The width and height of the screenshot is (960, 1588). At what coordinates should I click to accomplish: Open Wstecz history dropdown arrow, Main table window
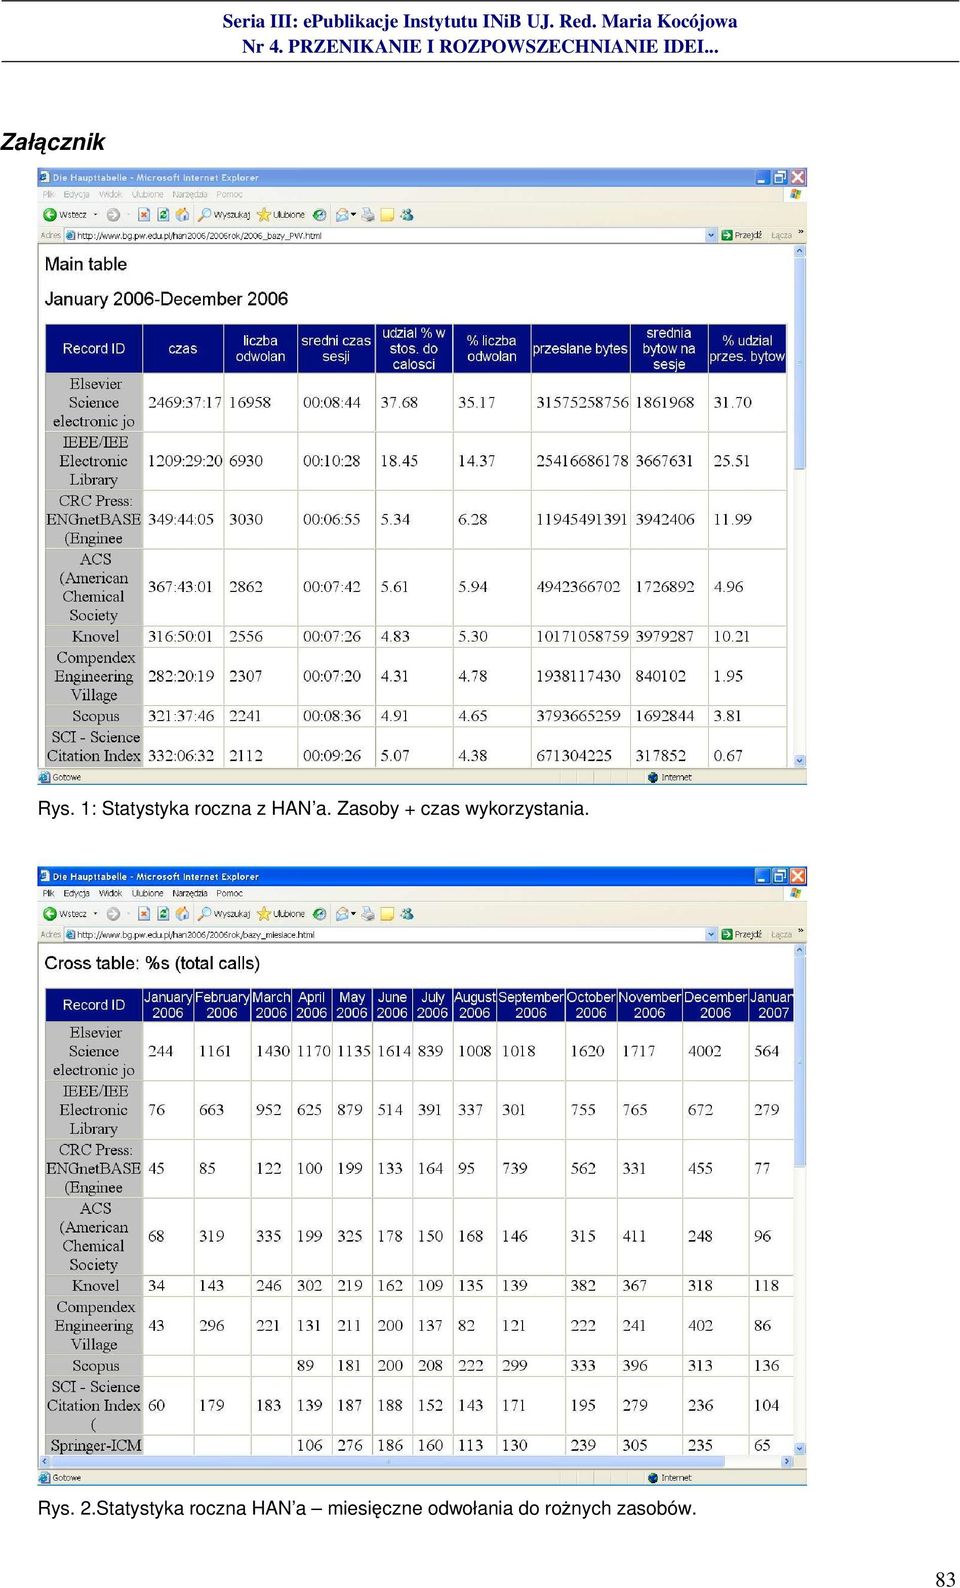point(95,215)
